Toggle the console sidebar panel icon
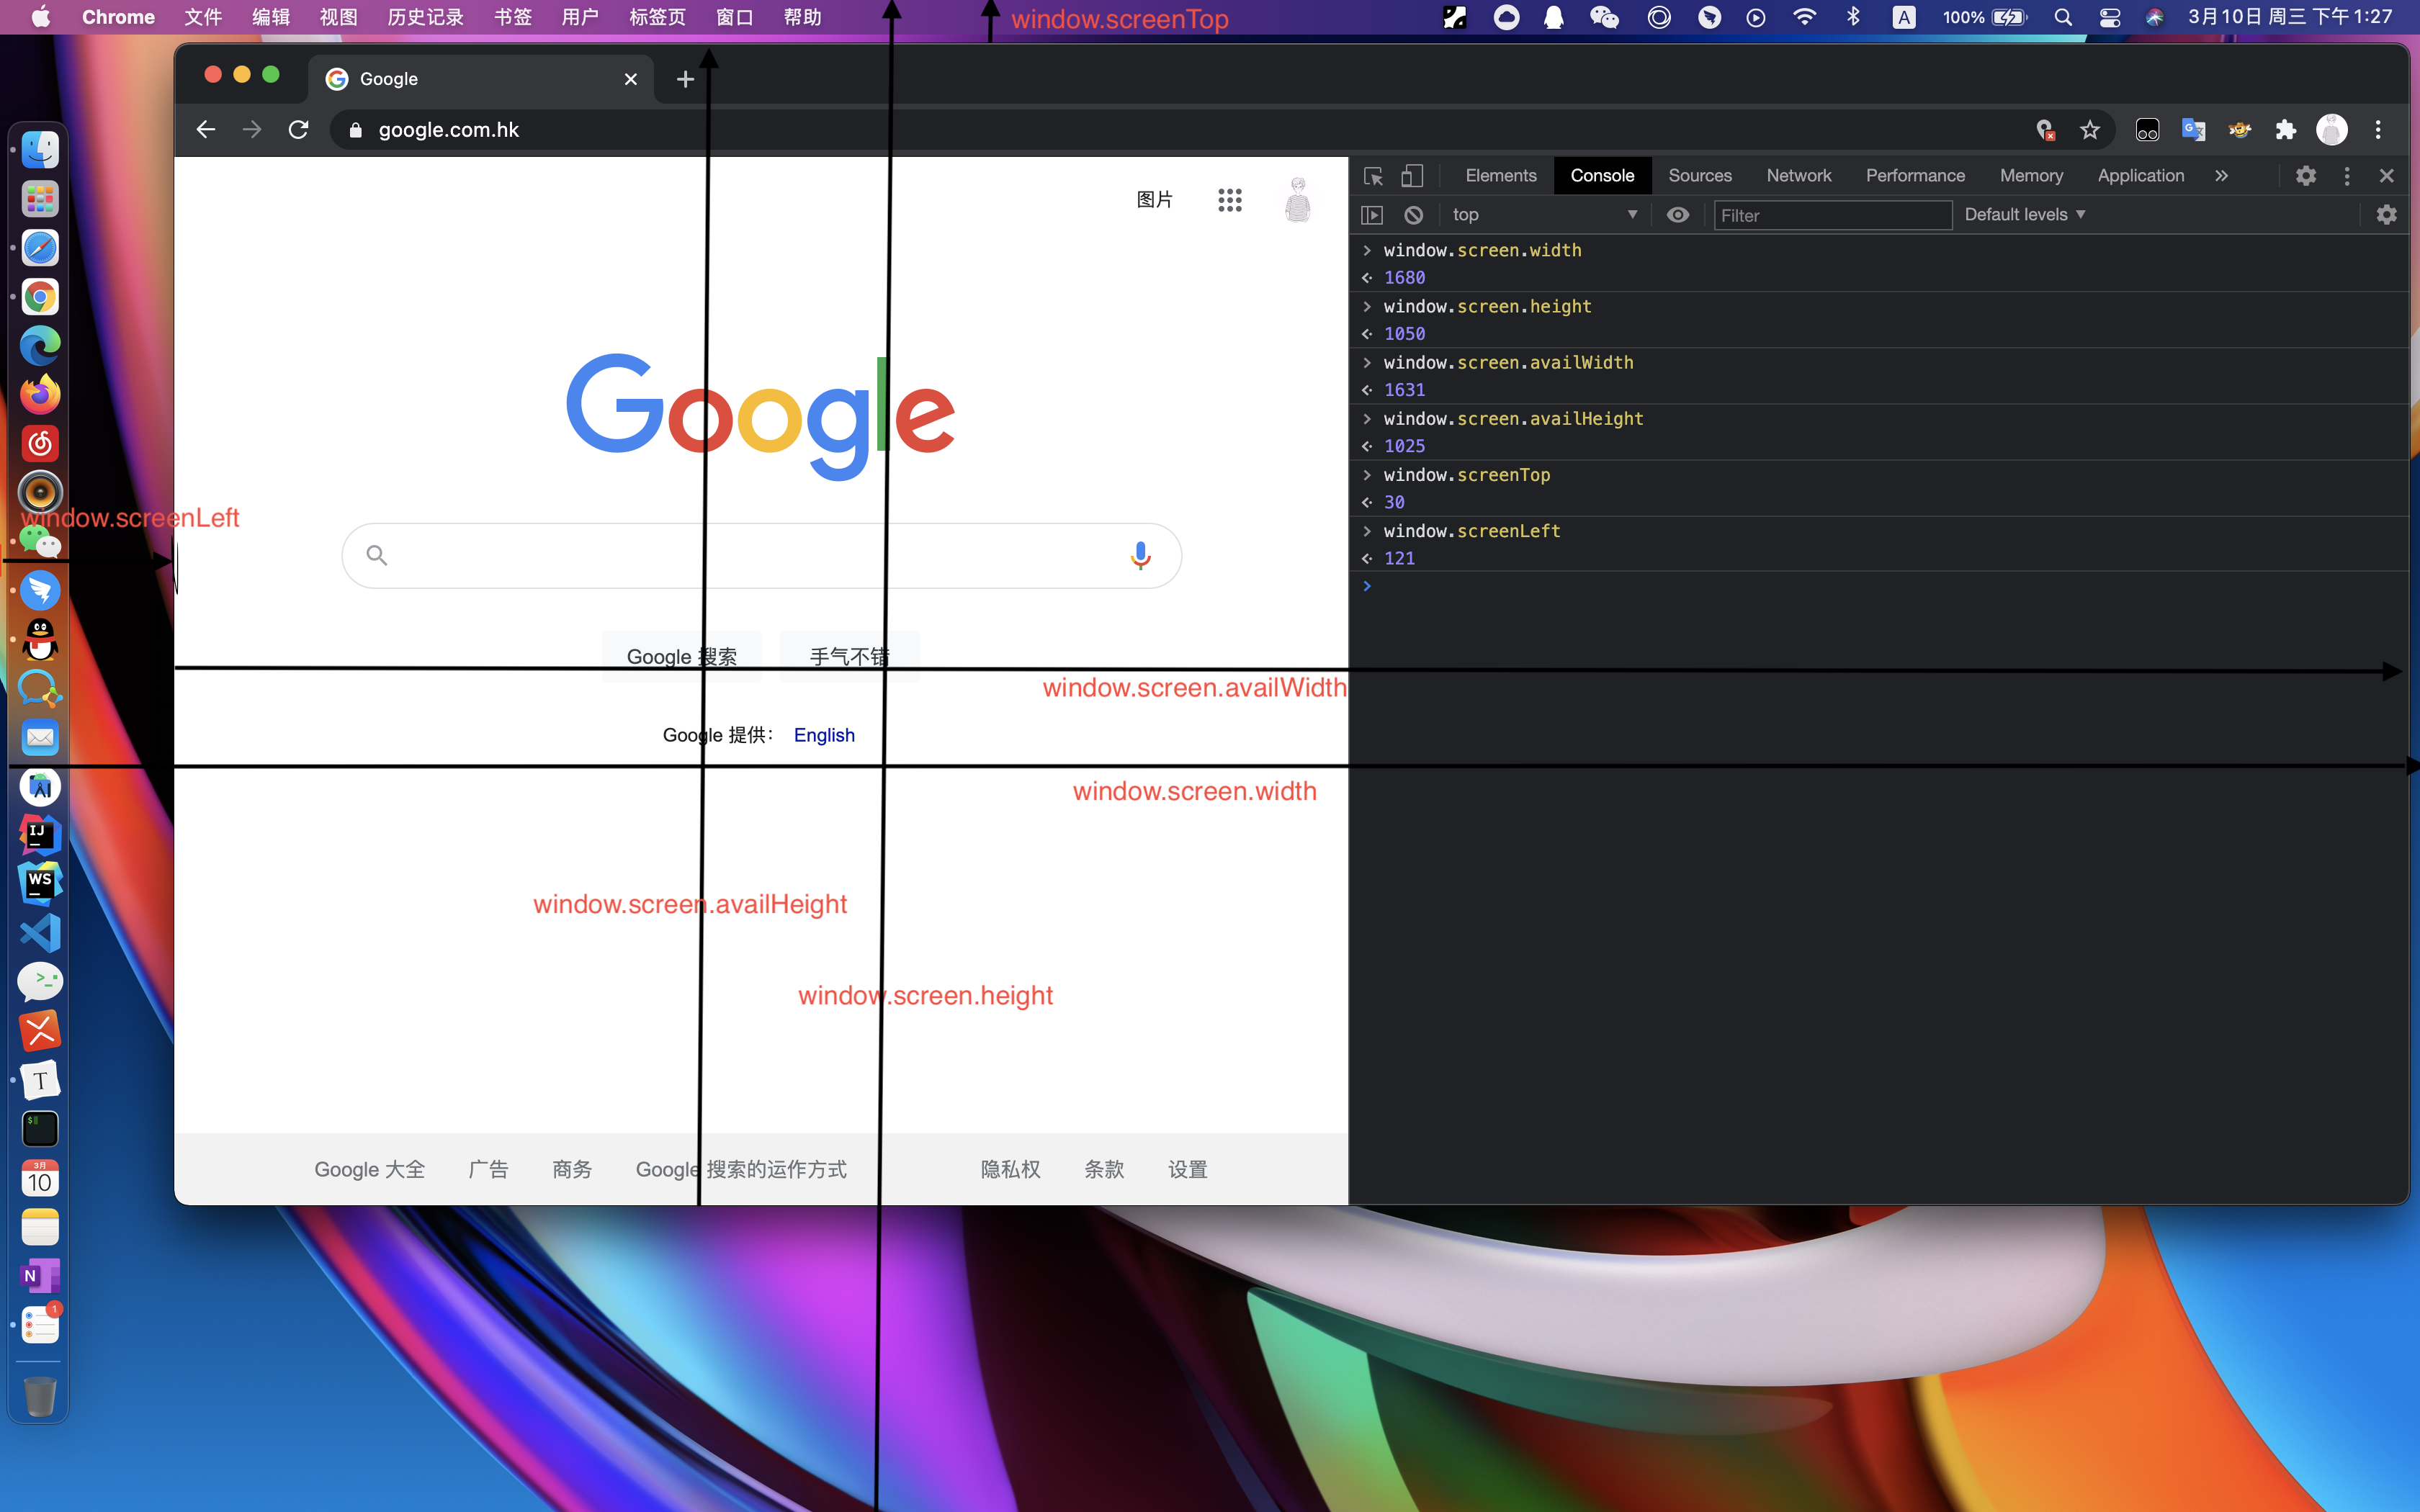The width and height of the screenshot is (2420, 1512). click(1372, 215)
